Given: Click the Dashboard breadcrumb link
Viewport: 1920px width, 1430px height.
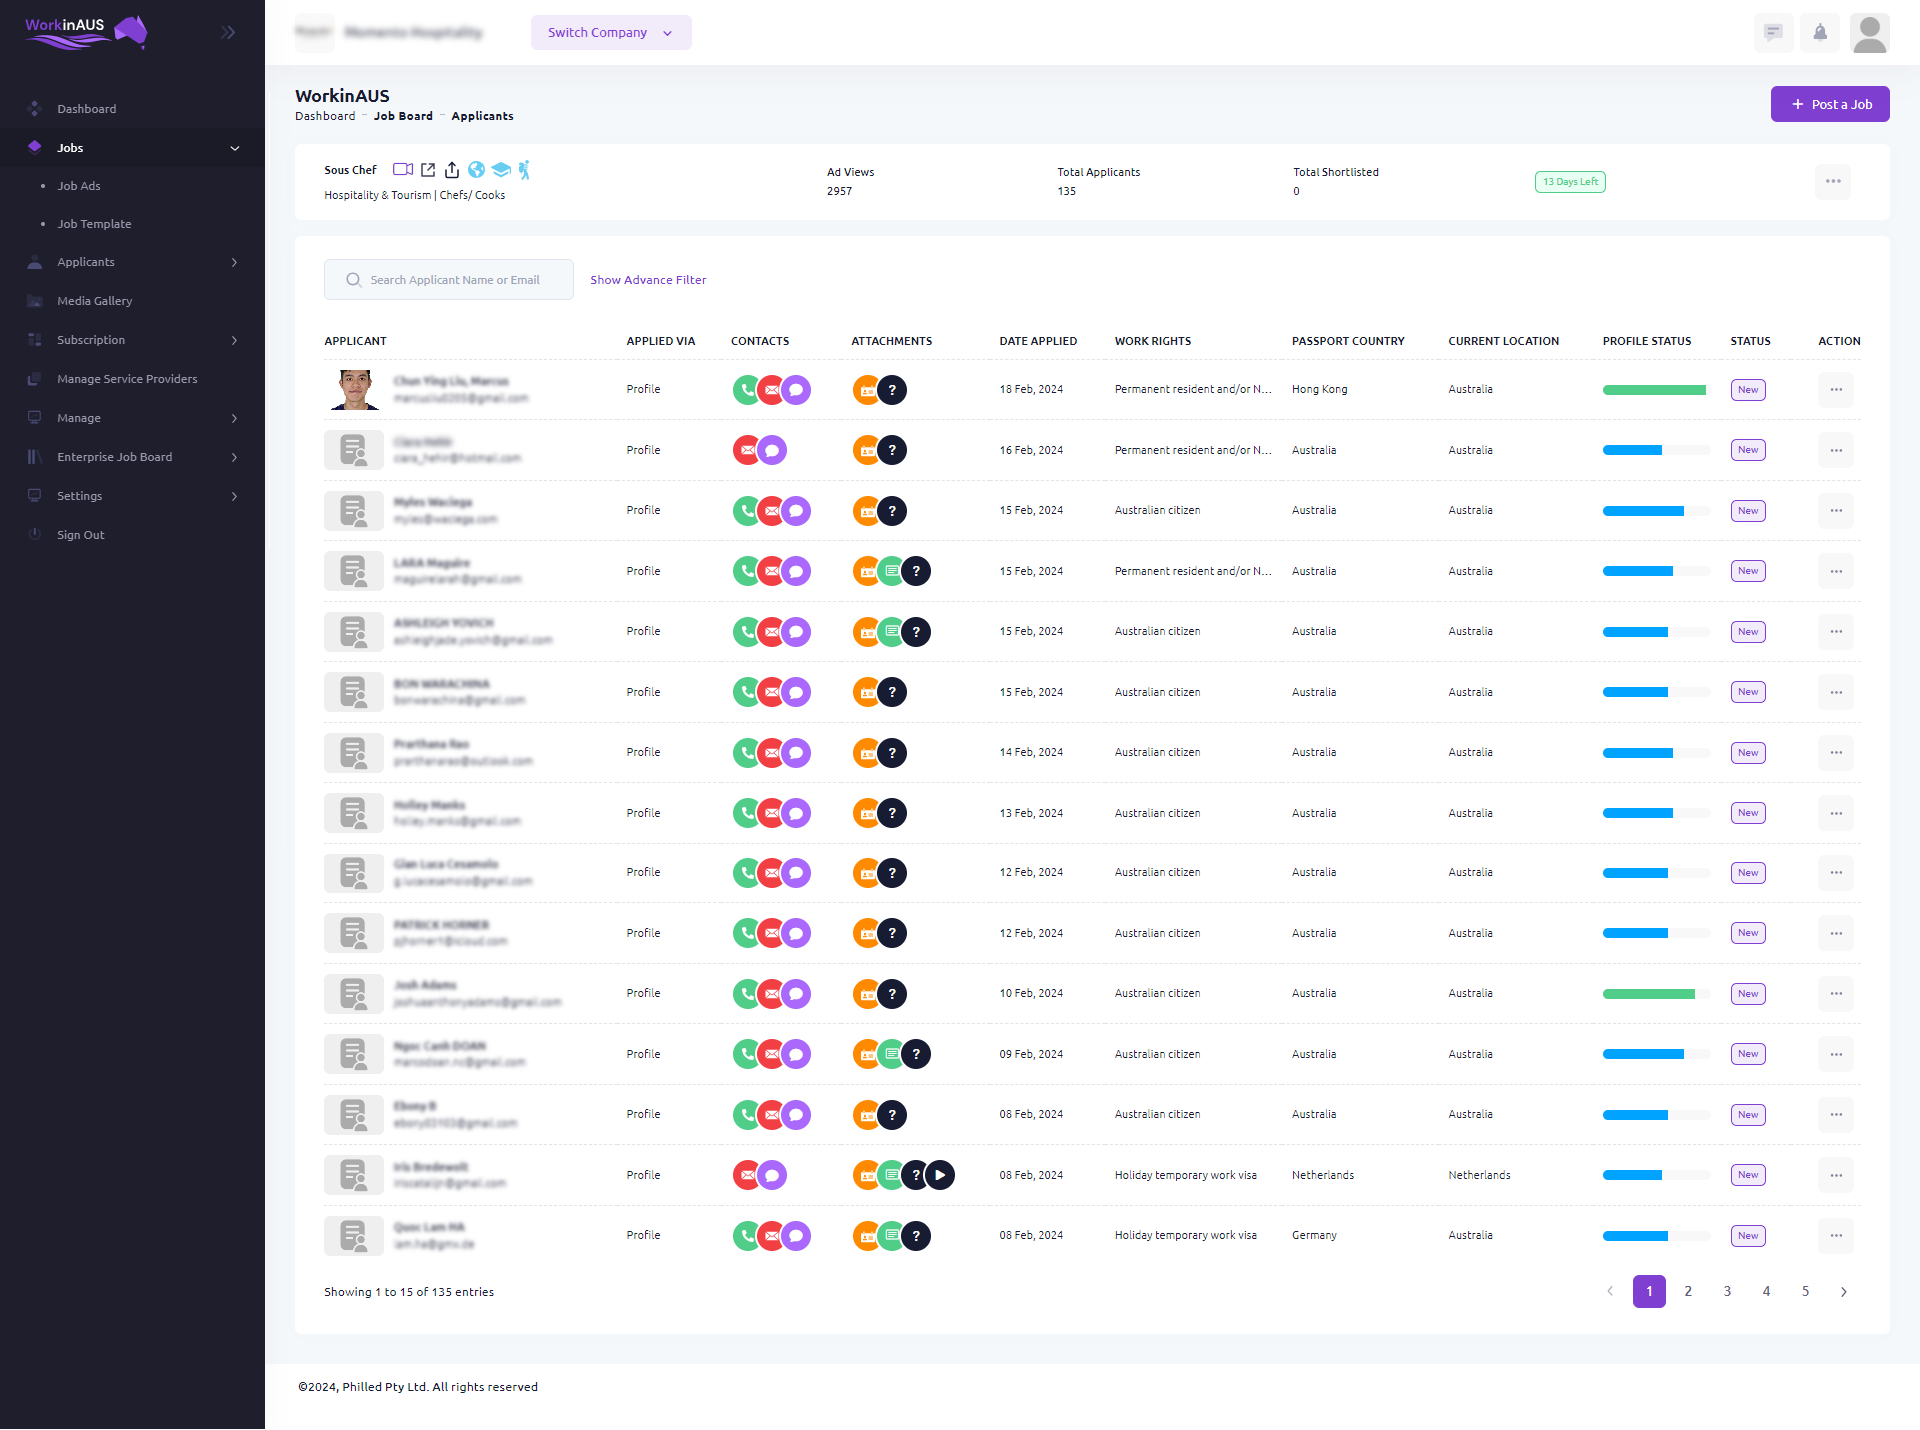Looking at the screenshot, I should 325,116.
